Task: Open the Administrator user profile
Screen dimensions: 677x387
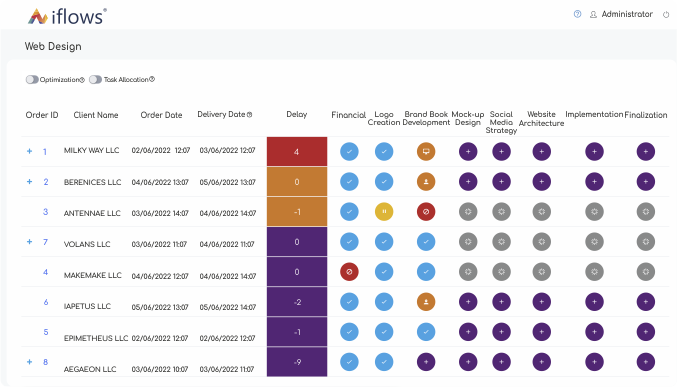Action: (621, 14)
